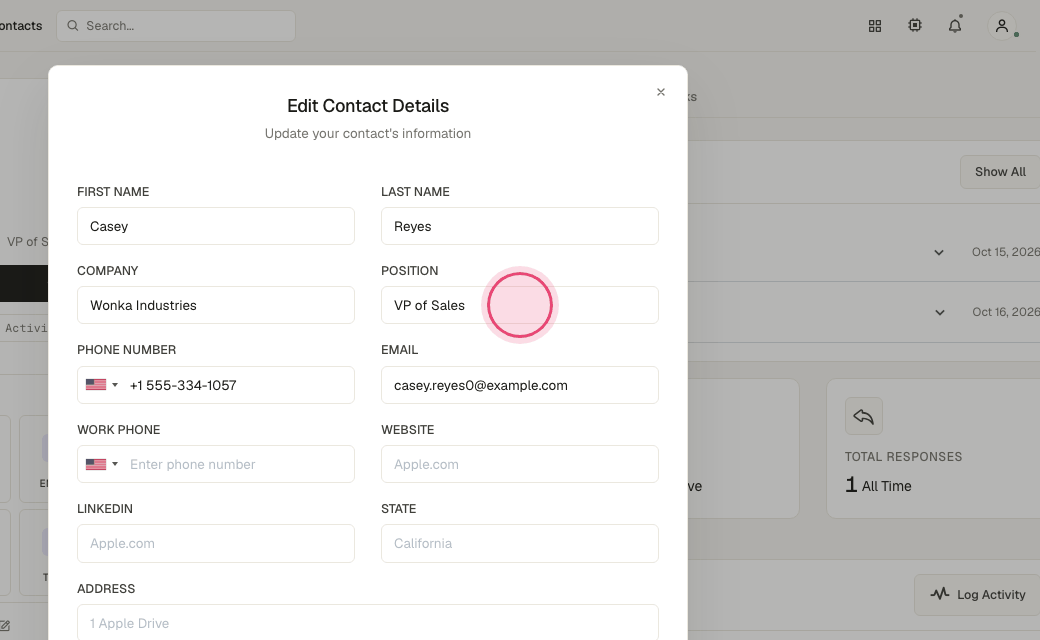Click the Log Activity button
Image resolution: width=1040 pixels, height=640 pixels.
coord(977,595)
